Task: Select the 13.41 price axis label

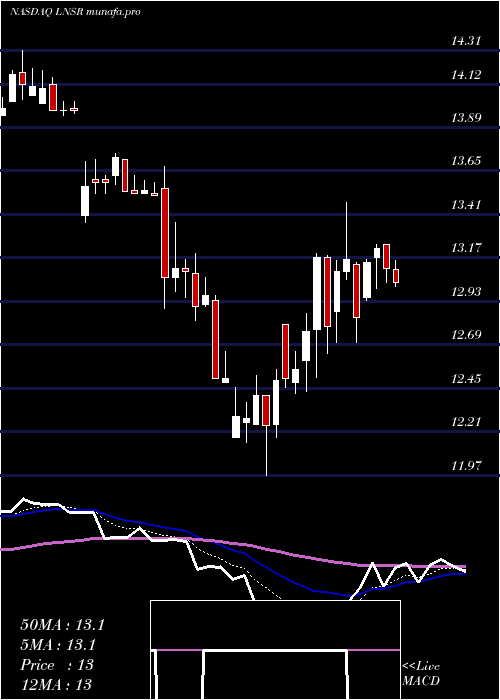Action: click(x=466, y=205)
